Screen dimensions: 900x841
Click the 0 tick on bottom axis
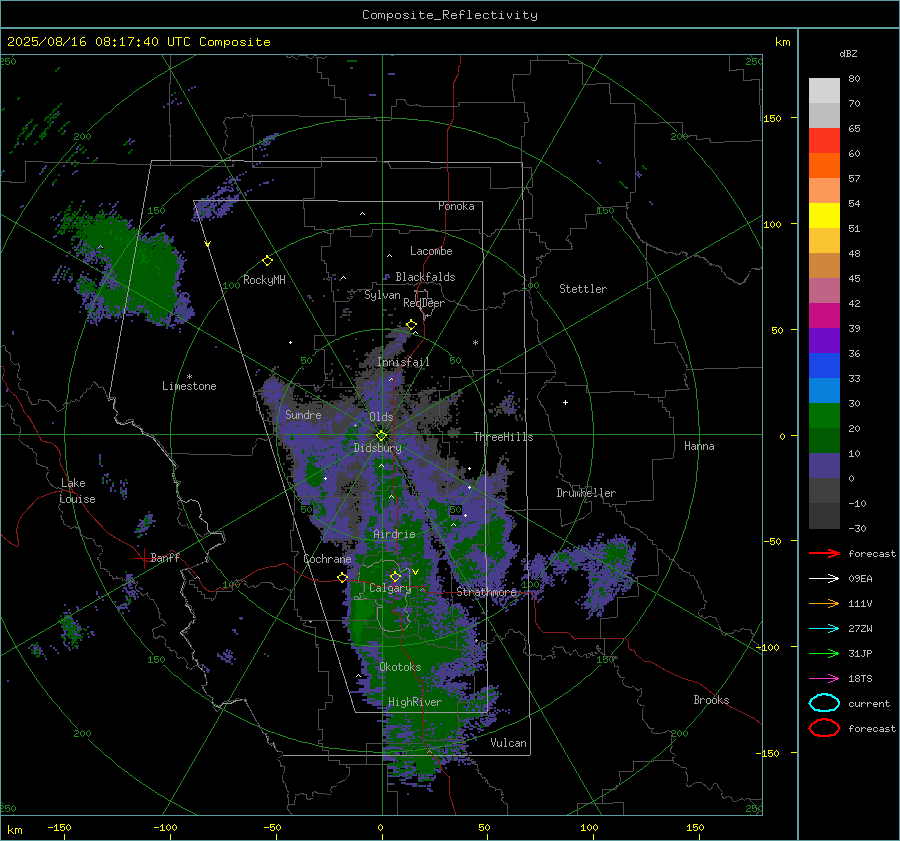click(x=380, y=827)
